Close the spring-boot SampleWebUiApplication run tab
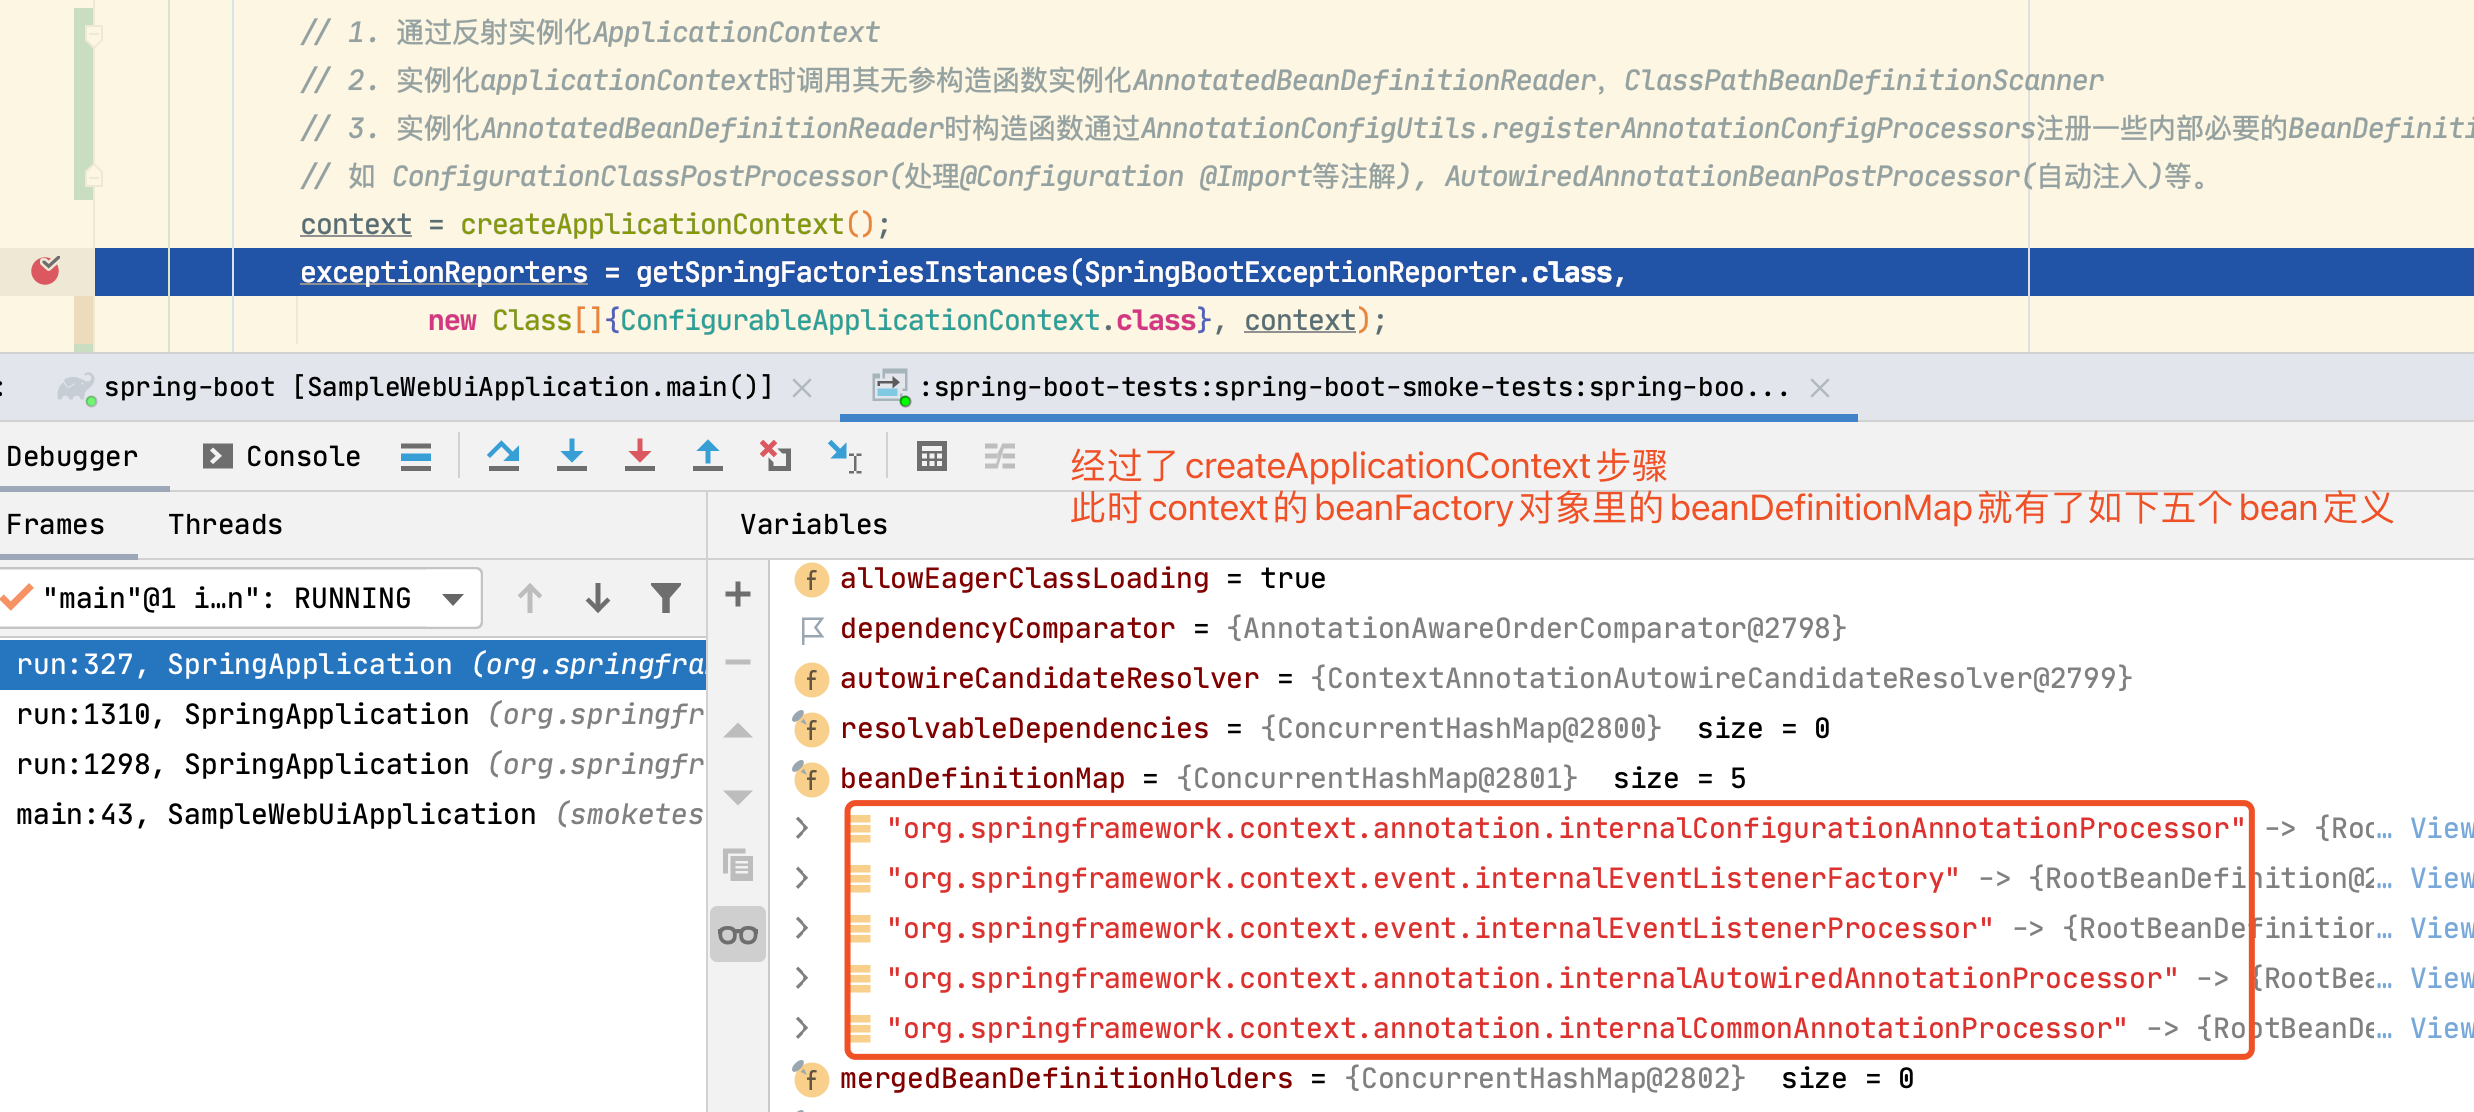The width and height of the screenshot is (2474, 1112). (x=802, y=388)
